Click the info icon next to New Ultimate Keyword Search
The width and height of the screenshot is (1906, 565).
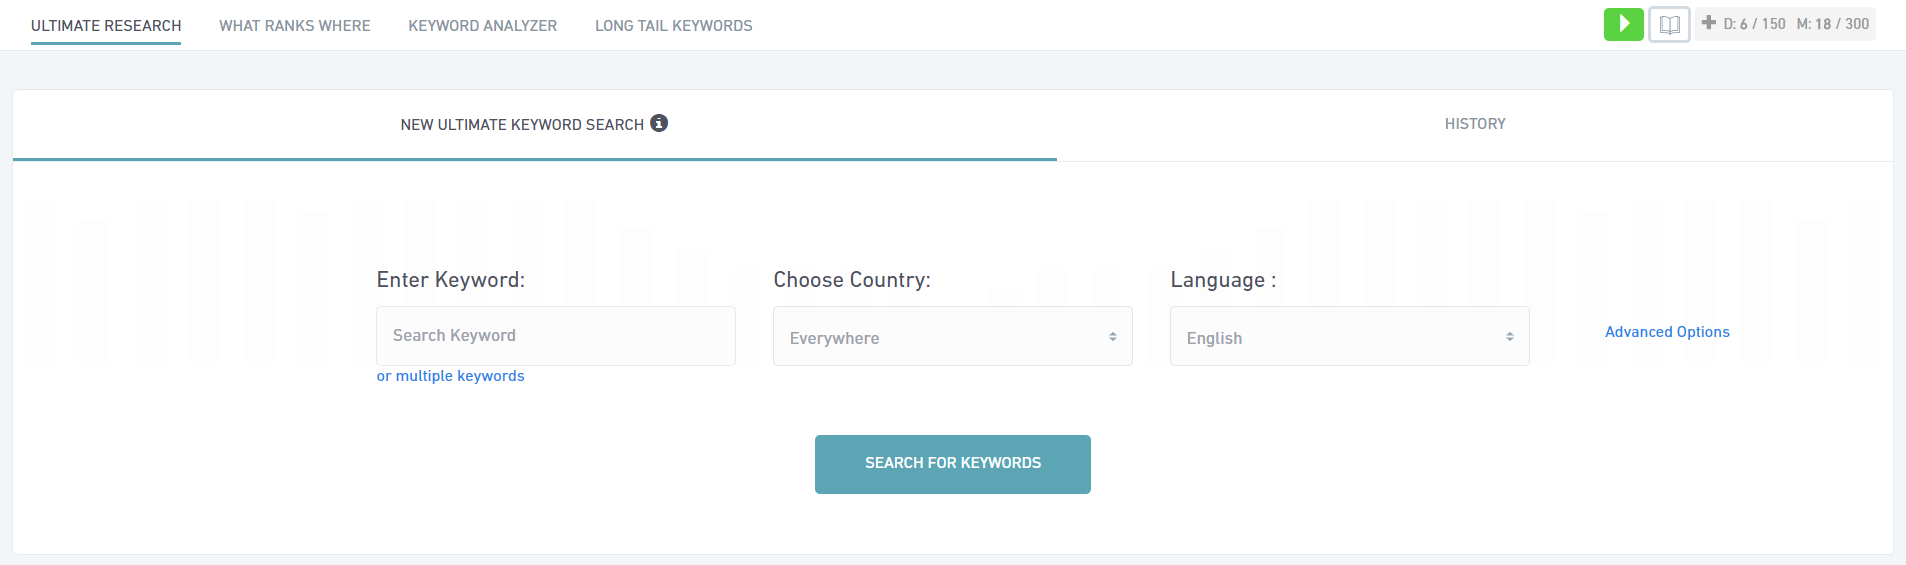(x=659, y=123)
